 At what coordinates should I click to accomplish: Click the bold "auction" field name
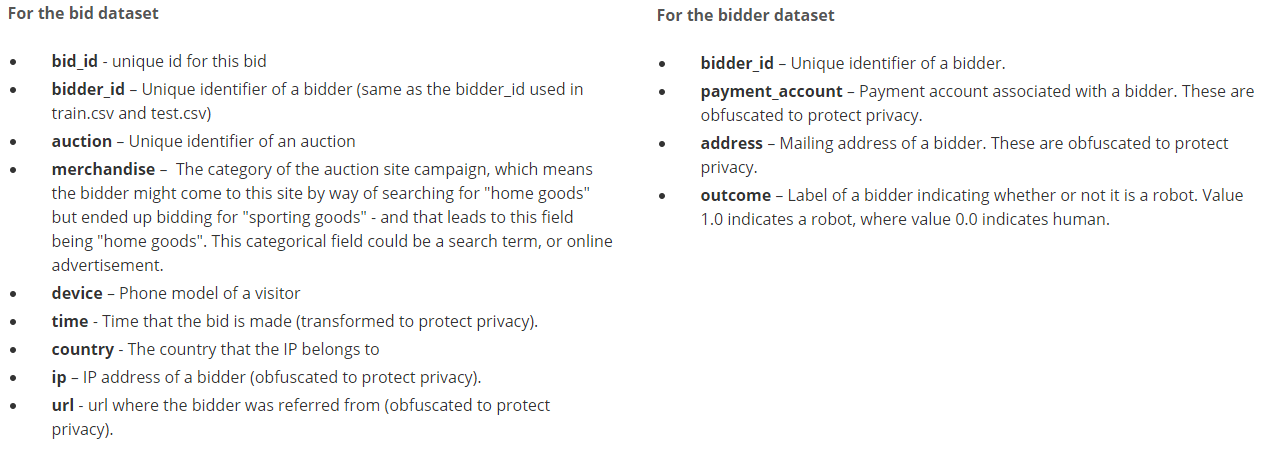82,141
